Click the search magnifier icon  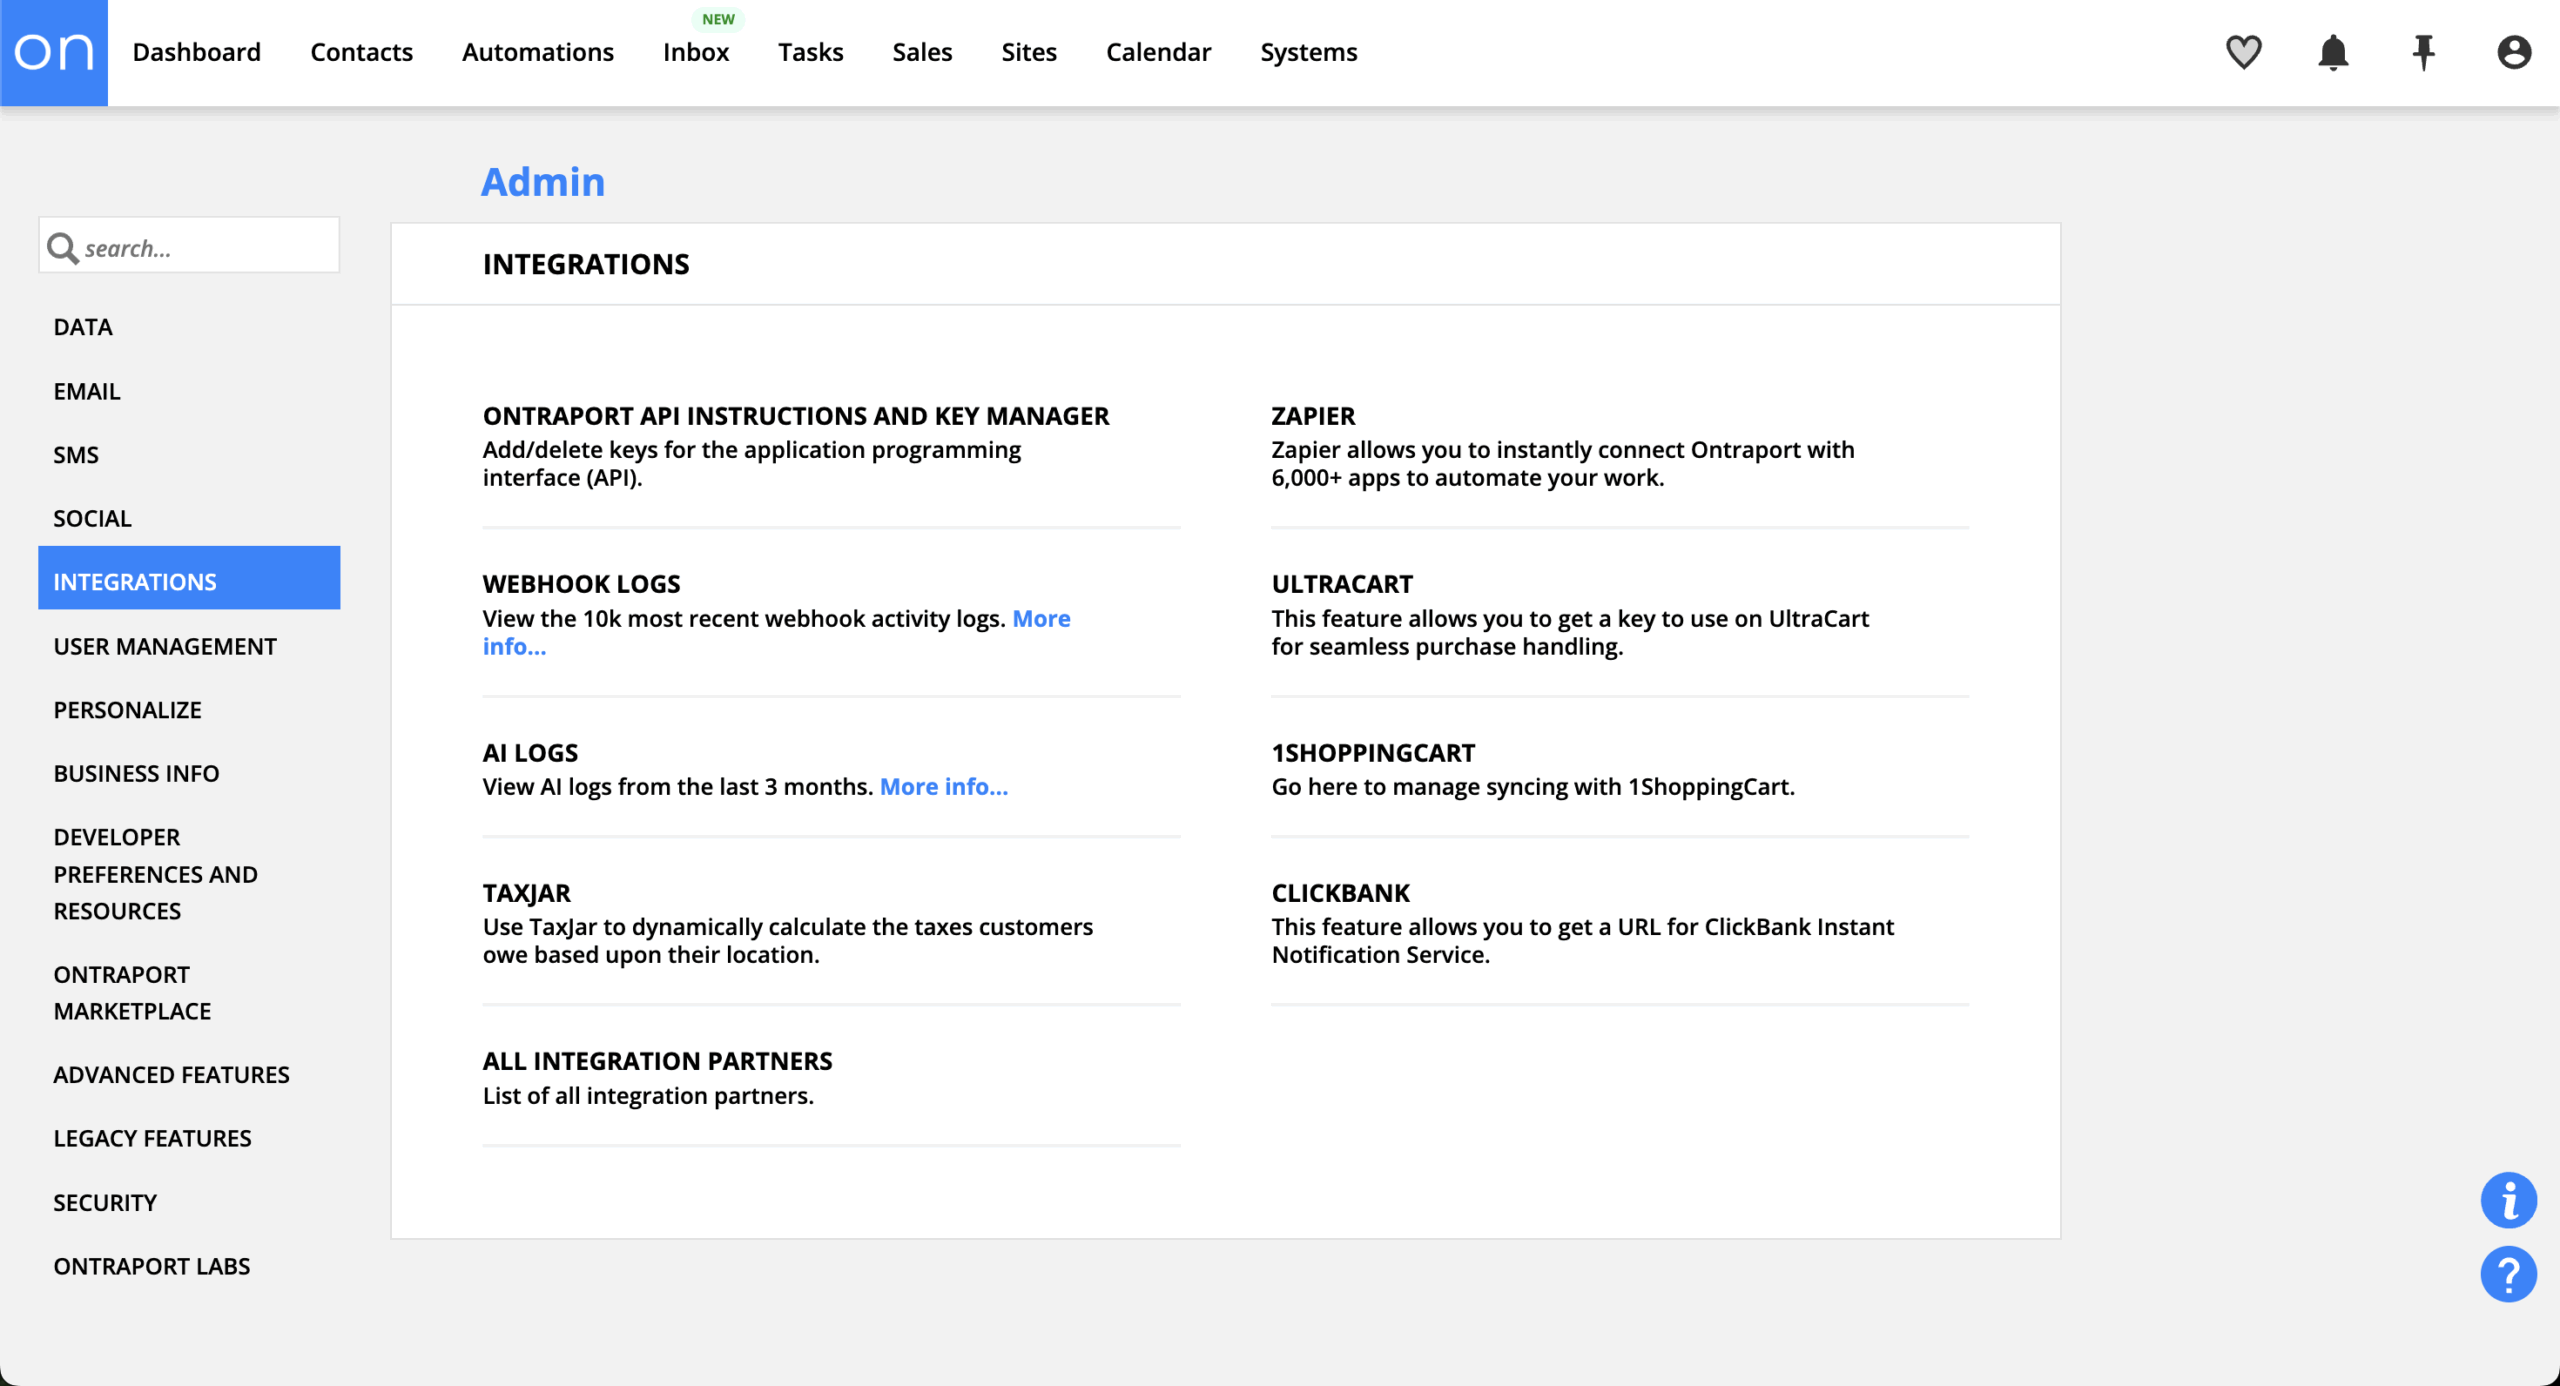tap(63, 248)
